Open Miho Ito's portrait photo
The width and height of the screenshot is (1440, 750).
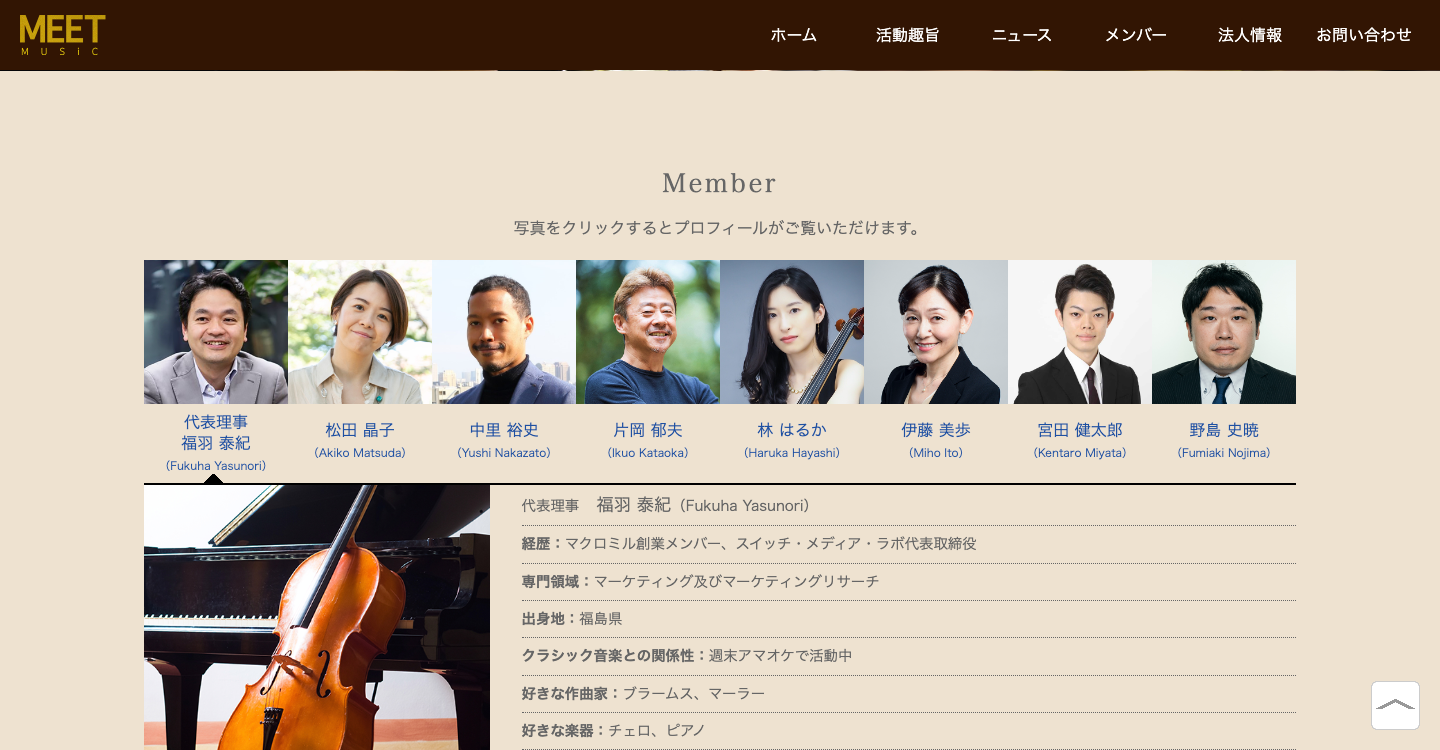coord(936,332)
